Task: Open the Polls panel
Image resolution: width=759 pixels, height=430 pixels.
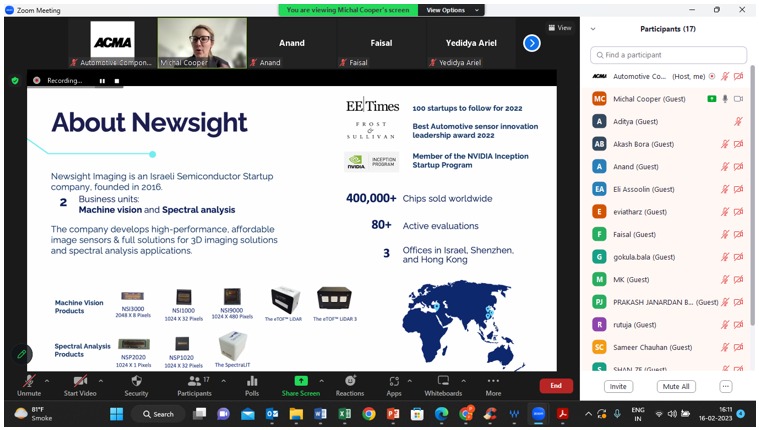Action: (x=251, y=381)
